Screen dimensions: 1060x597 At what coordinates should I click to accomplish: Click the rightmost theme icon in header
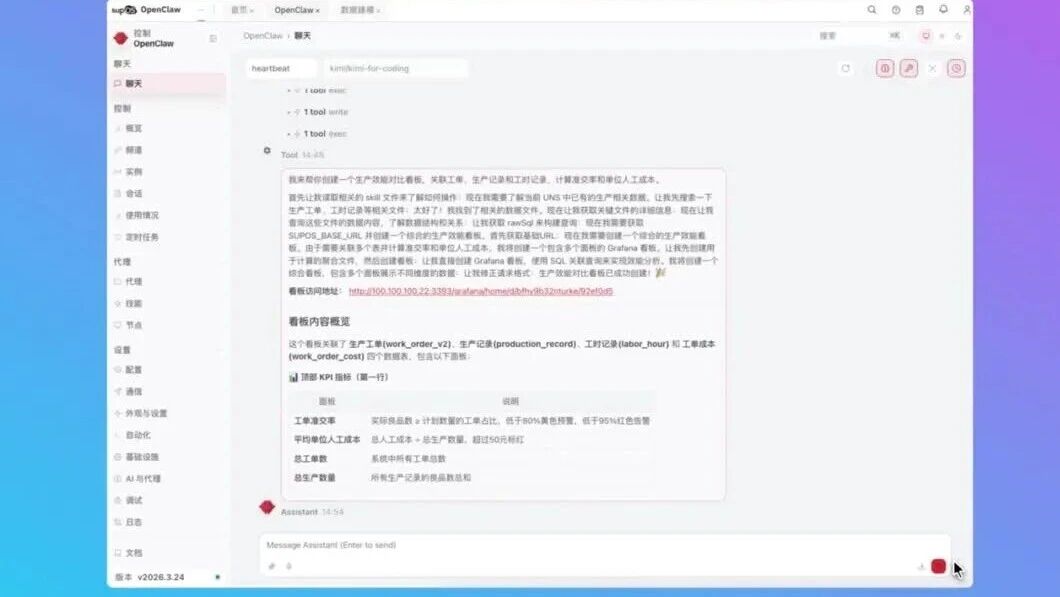tap(958, 36)
